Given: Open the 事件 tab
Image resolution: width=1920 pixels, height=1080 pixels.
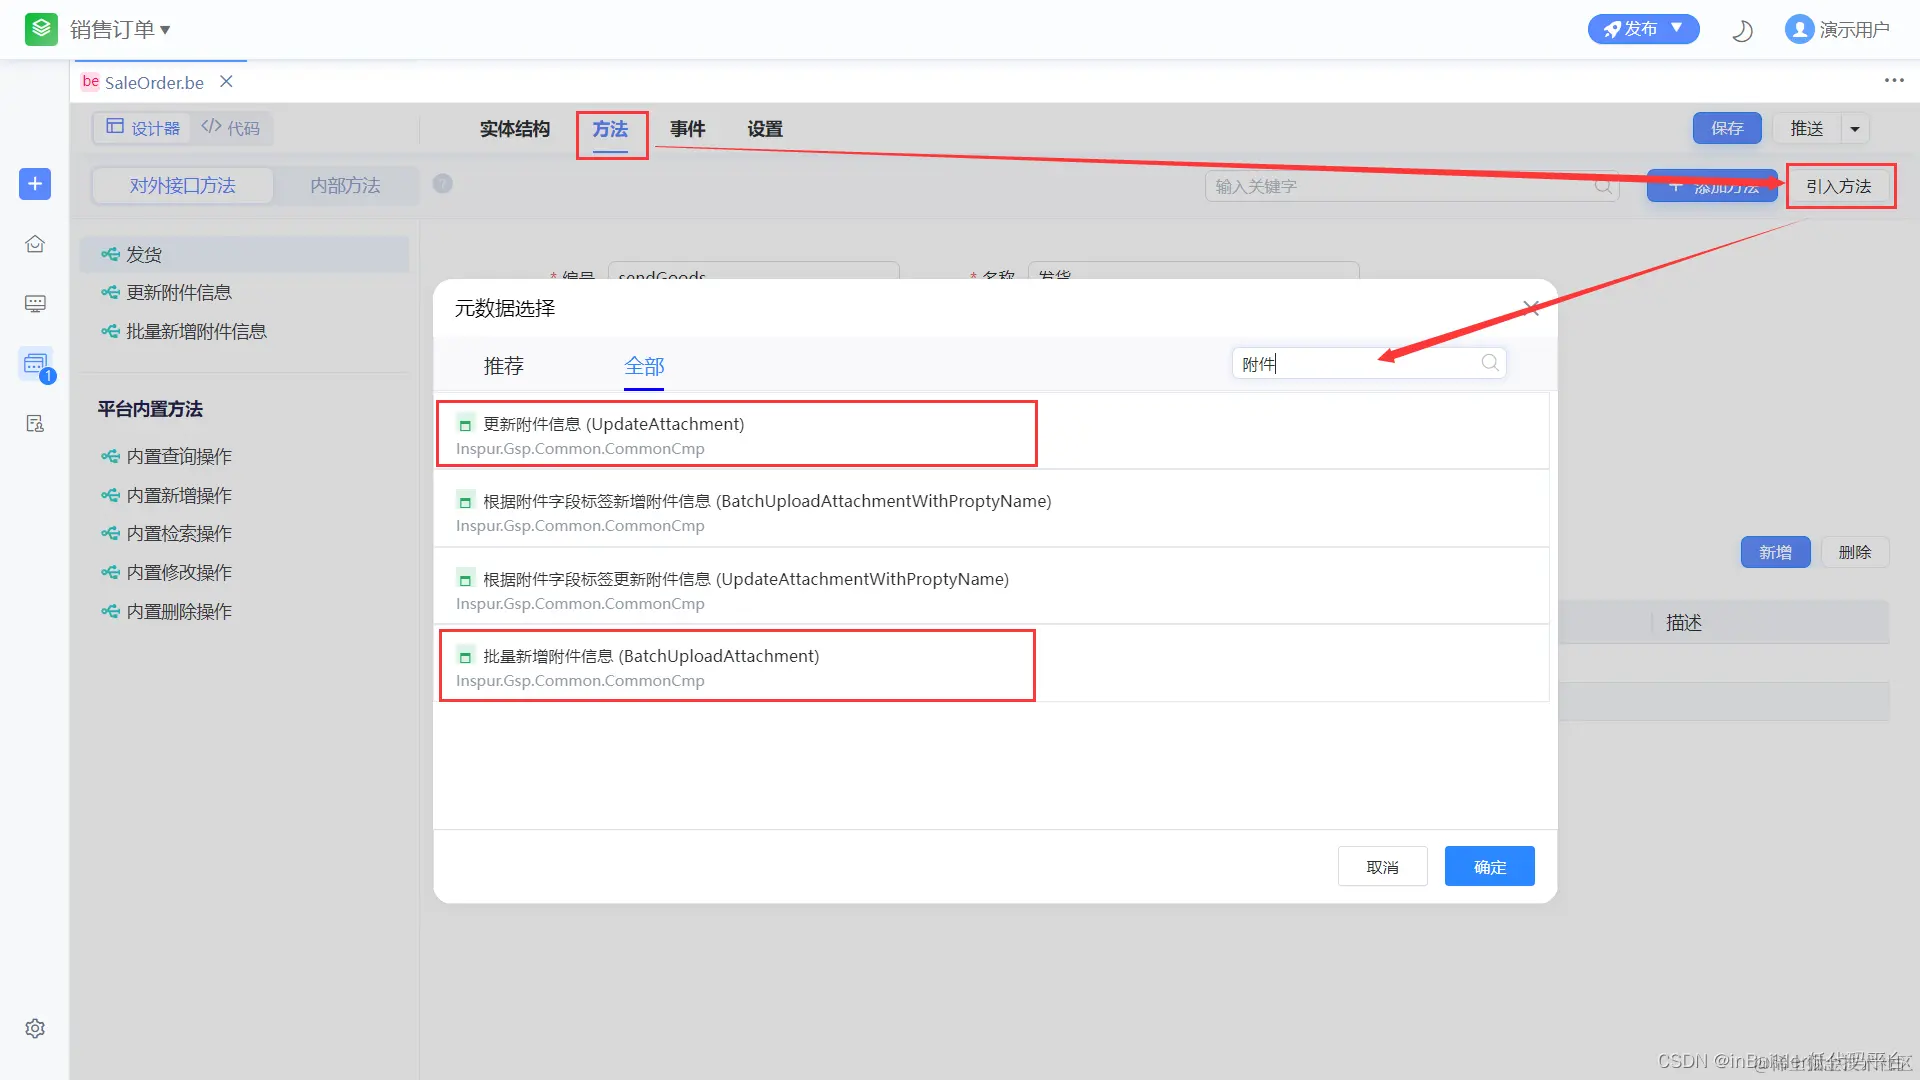Looking at the screenshot, I should (x=687, y=129).
